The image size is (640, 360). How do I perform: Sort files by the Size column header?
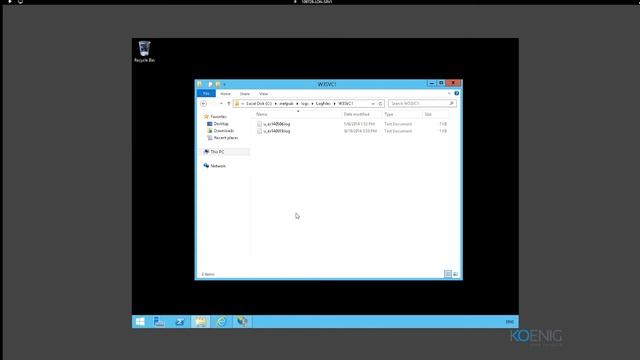pos(428,114)
